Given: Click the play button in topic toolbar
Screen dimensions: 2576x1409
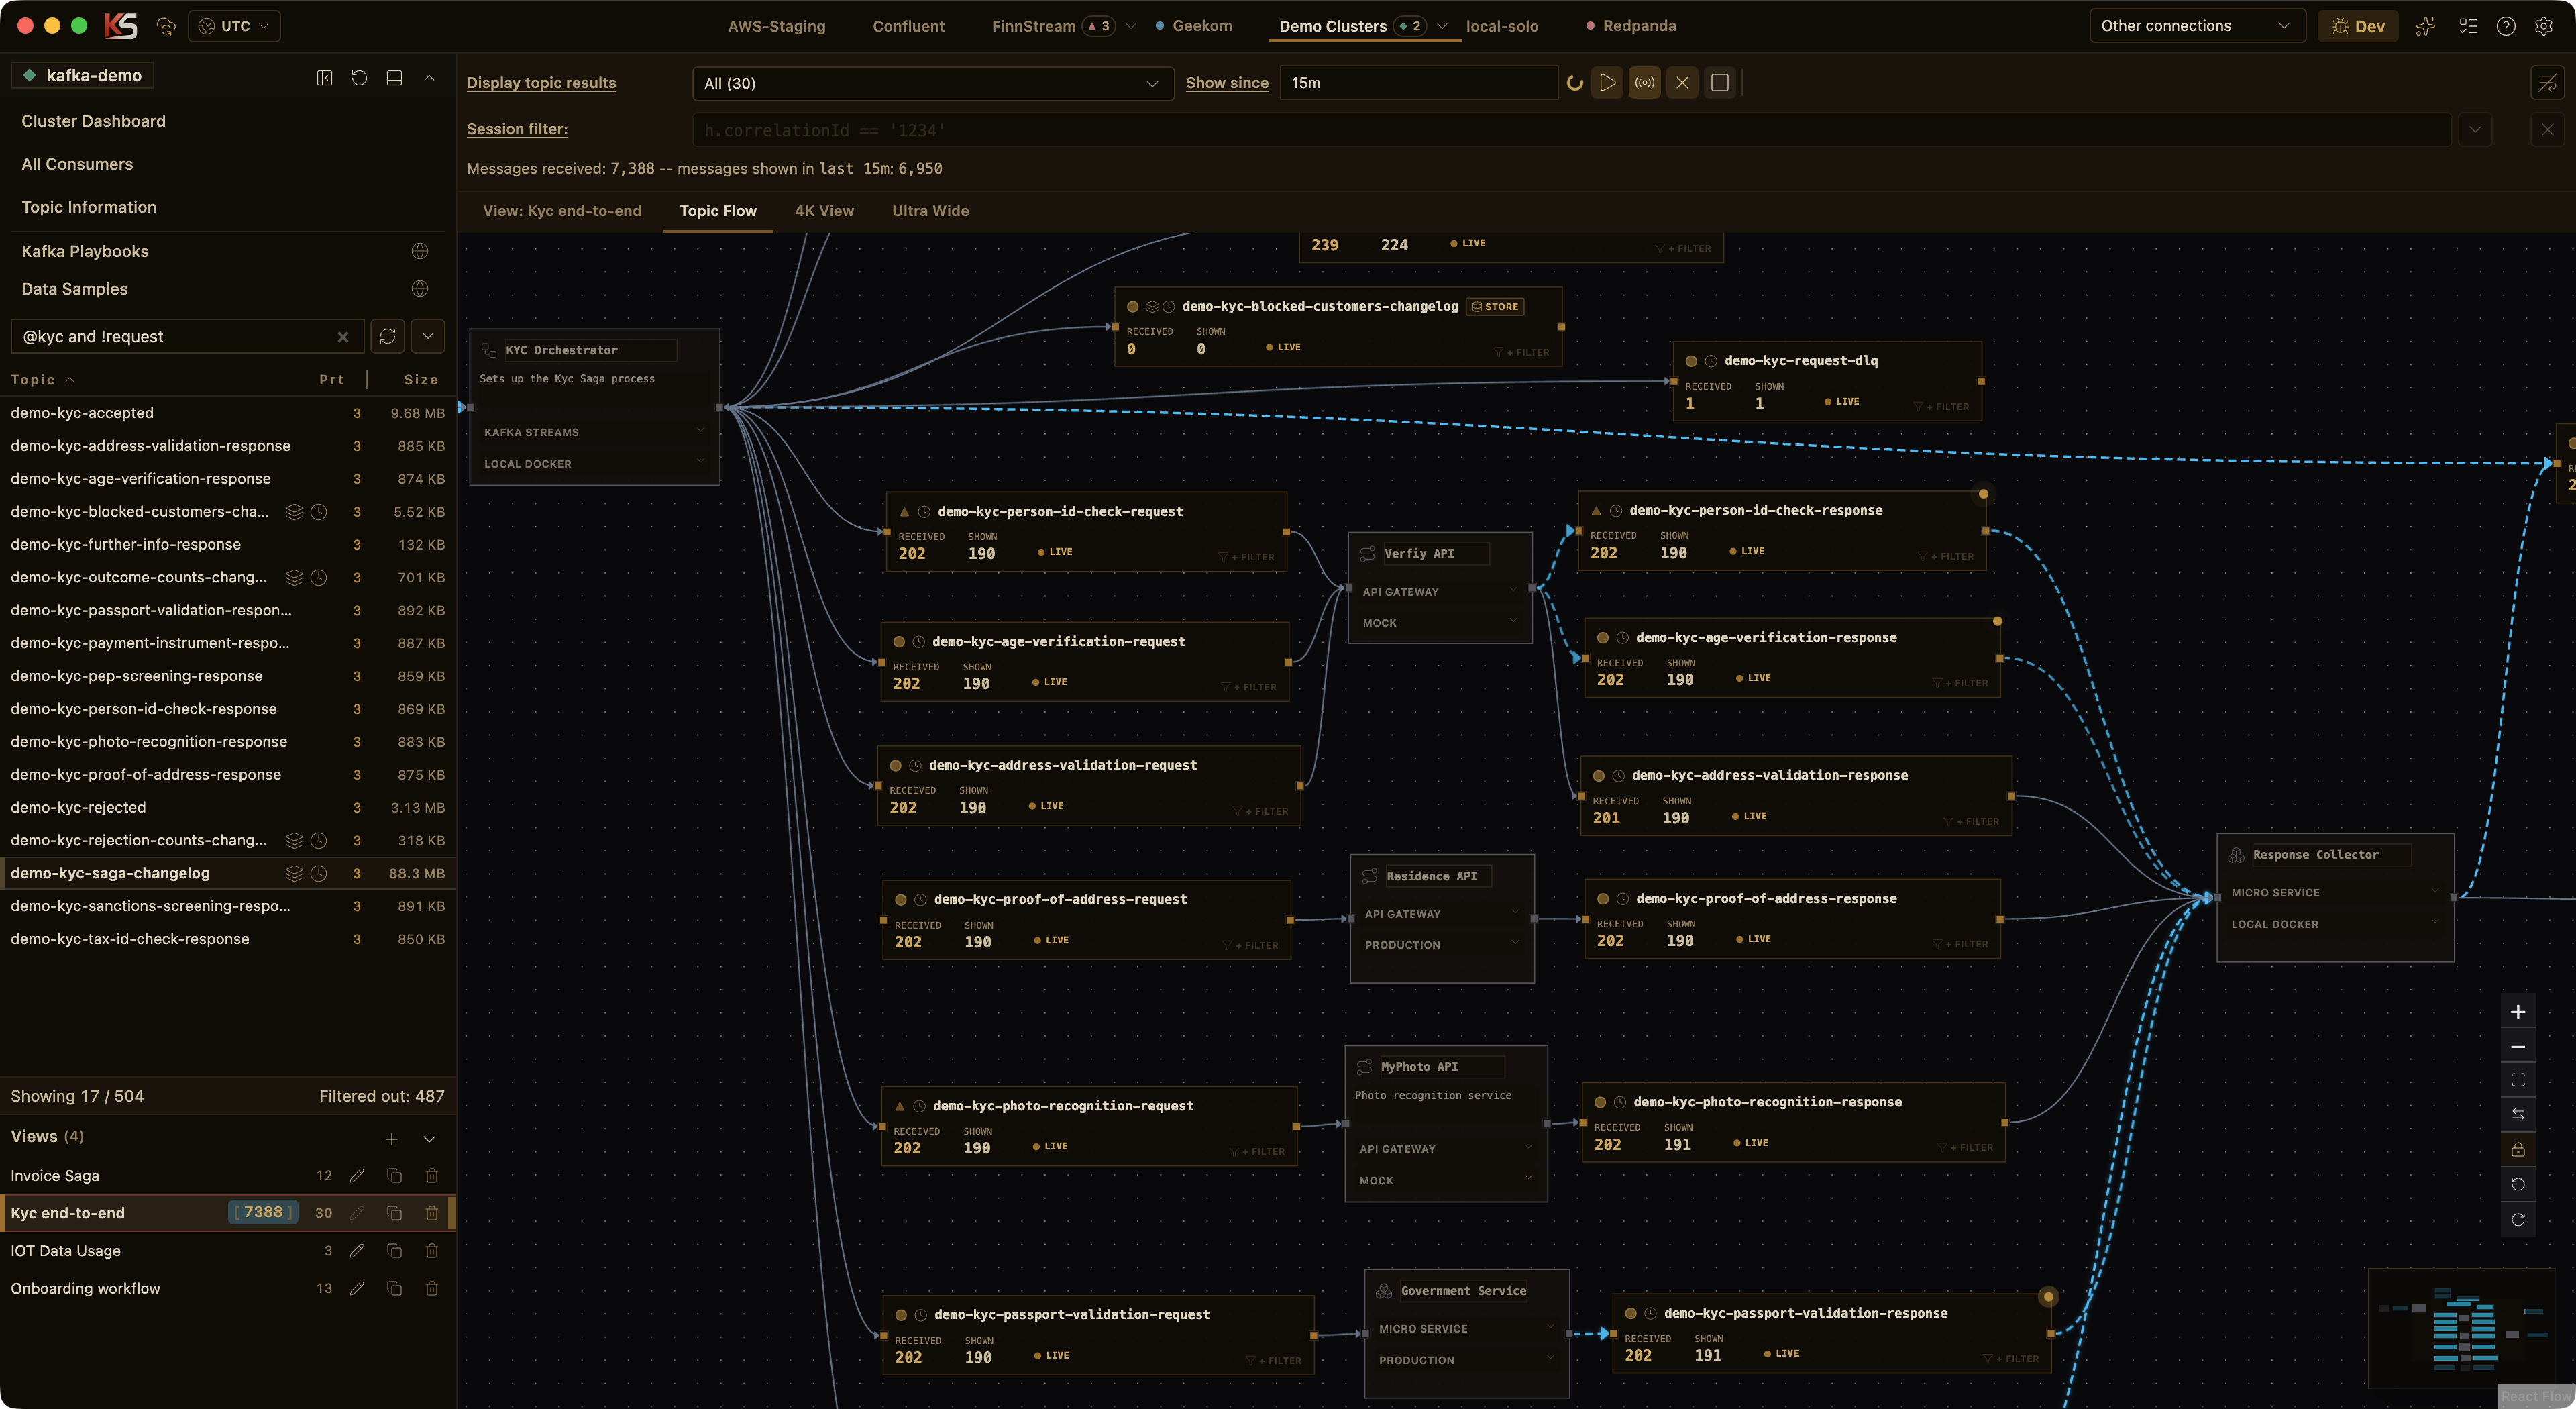Looking at the screenshot, I should coord(1607,83).
